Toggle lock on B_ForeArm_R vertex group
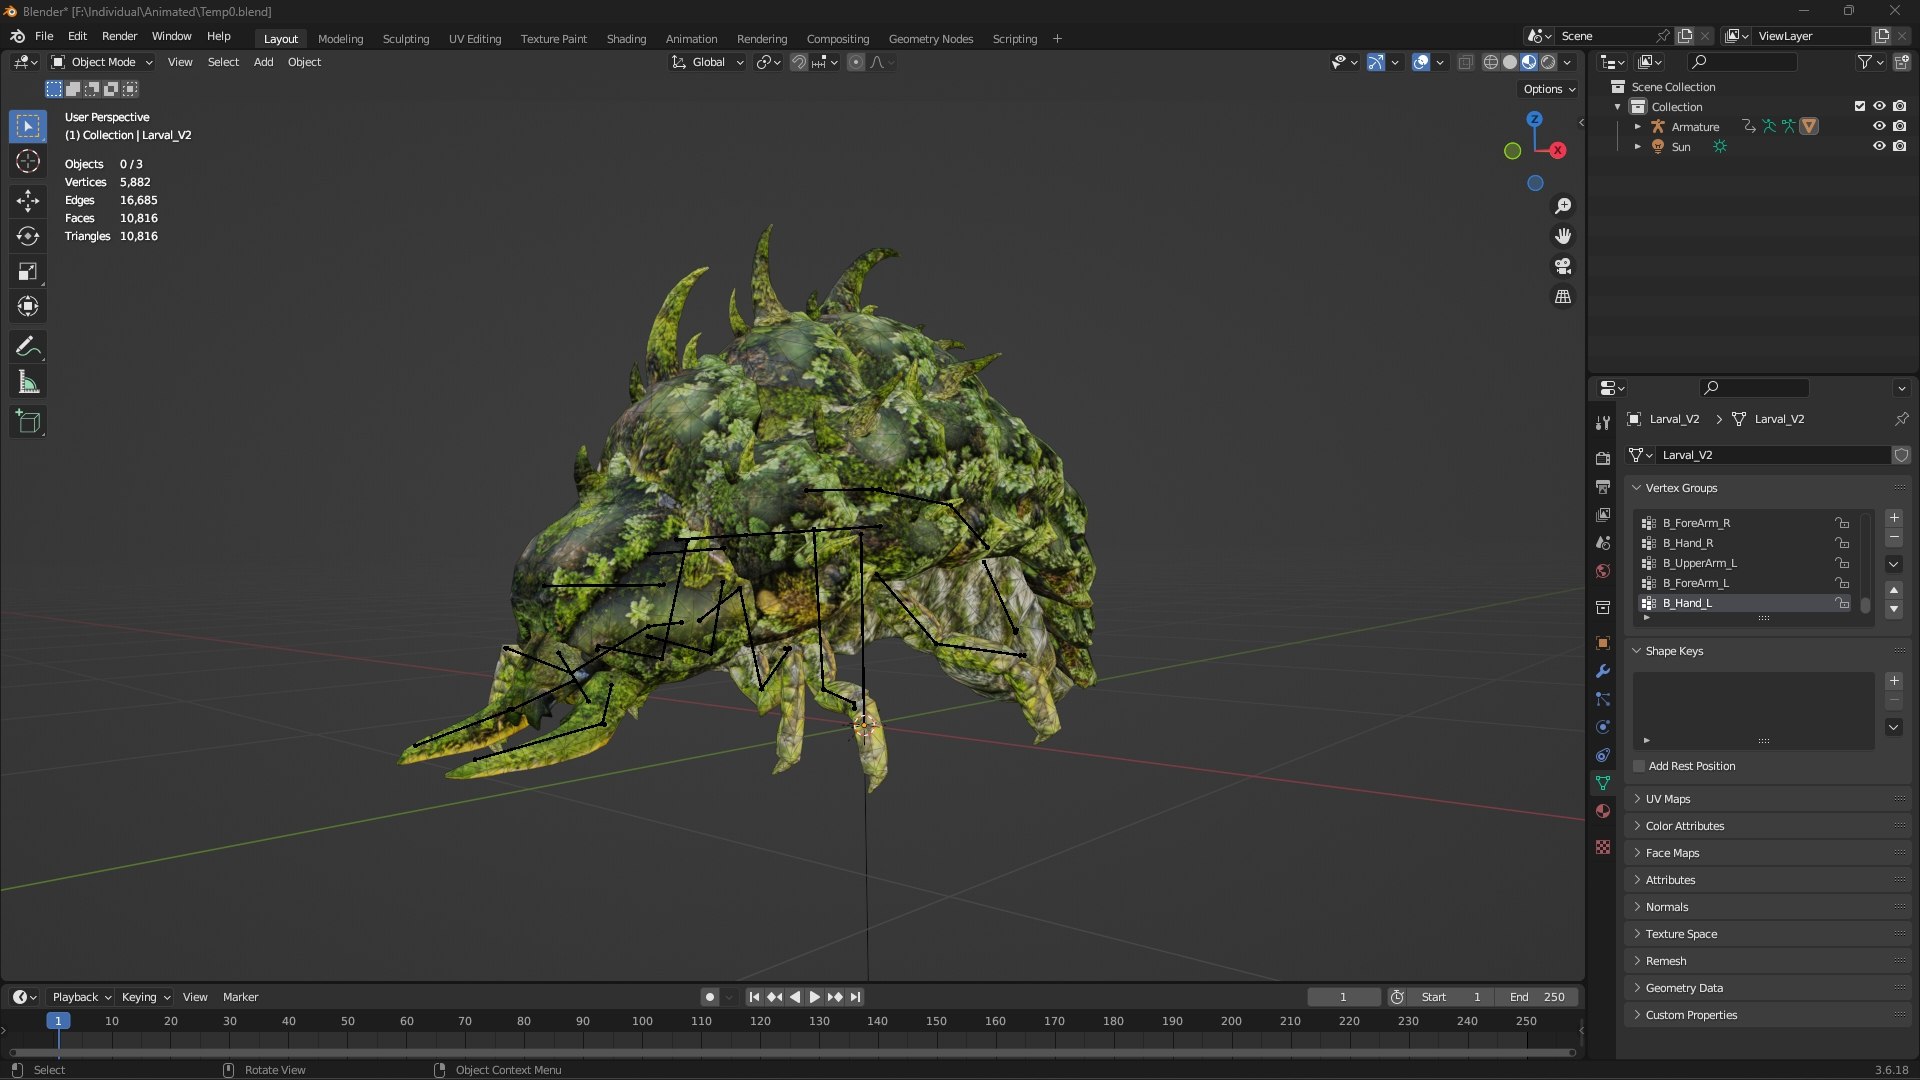The height and width of the screenshot is (1080, 1920). click(x=1842, y=523)
